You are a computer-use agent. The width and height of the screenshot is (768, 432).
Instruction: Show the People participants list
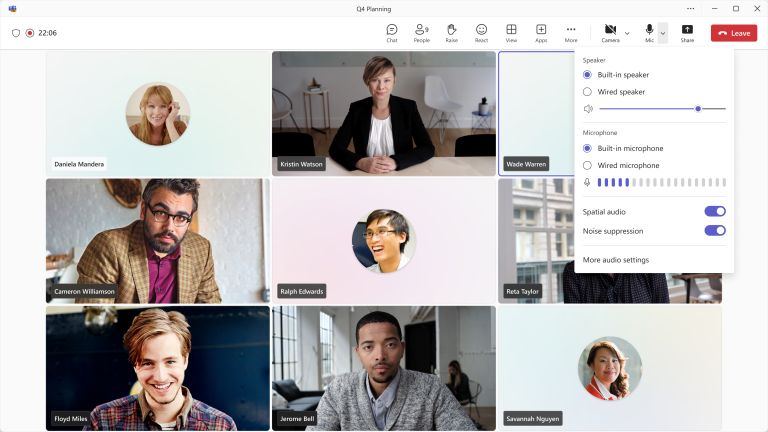point(421,33)
